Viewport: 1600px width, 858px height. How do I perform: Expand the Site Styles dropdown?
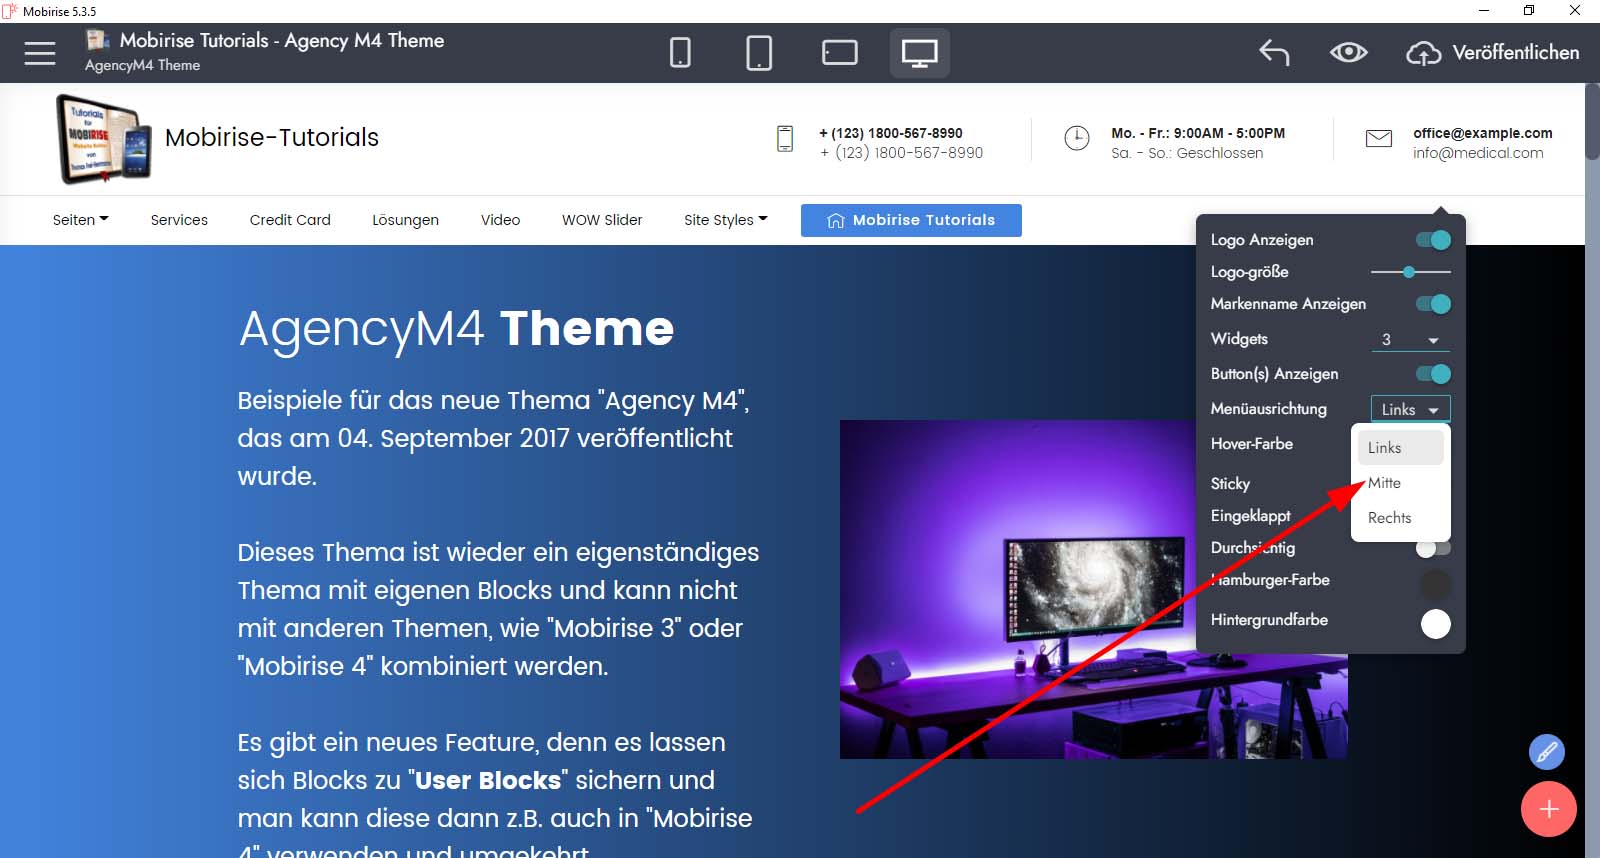726,220
